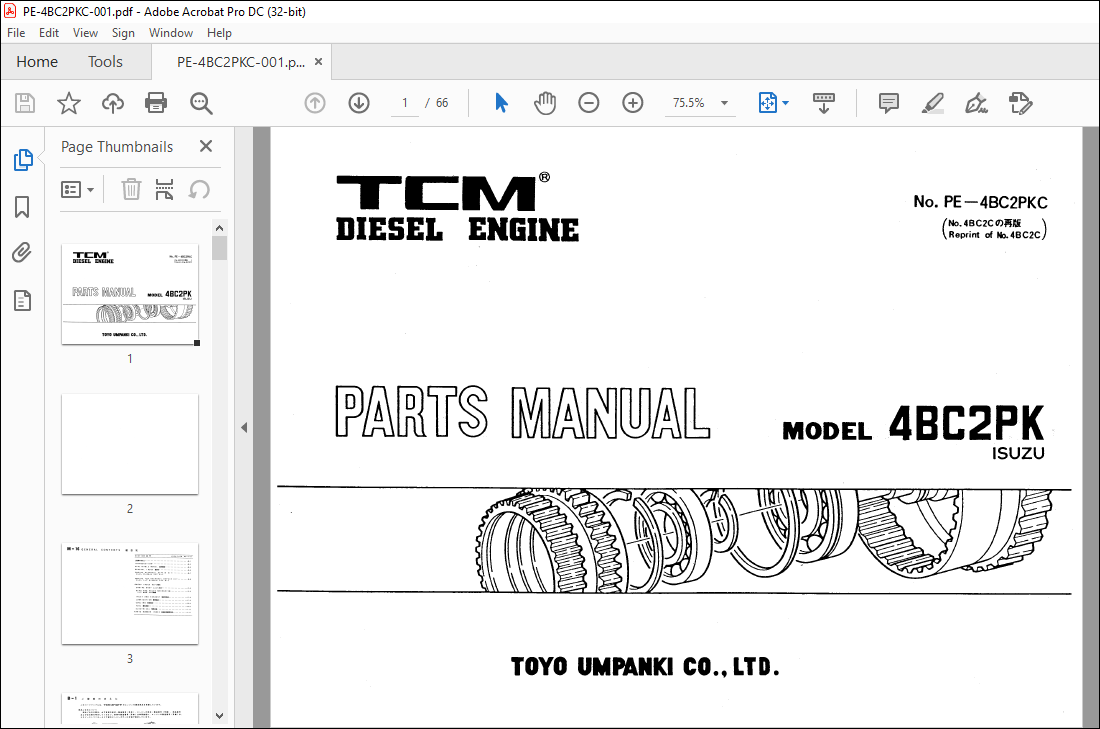
Task: Click the upload to cloud icon
Action: pyautogui.click(x=112, y=103)
